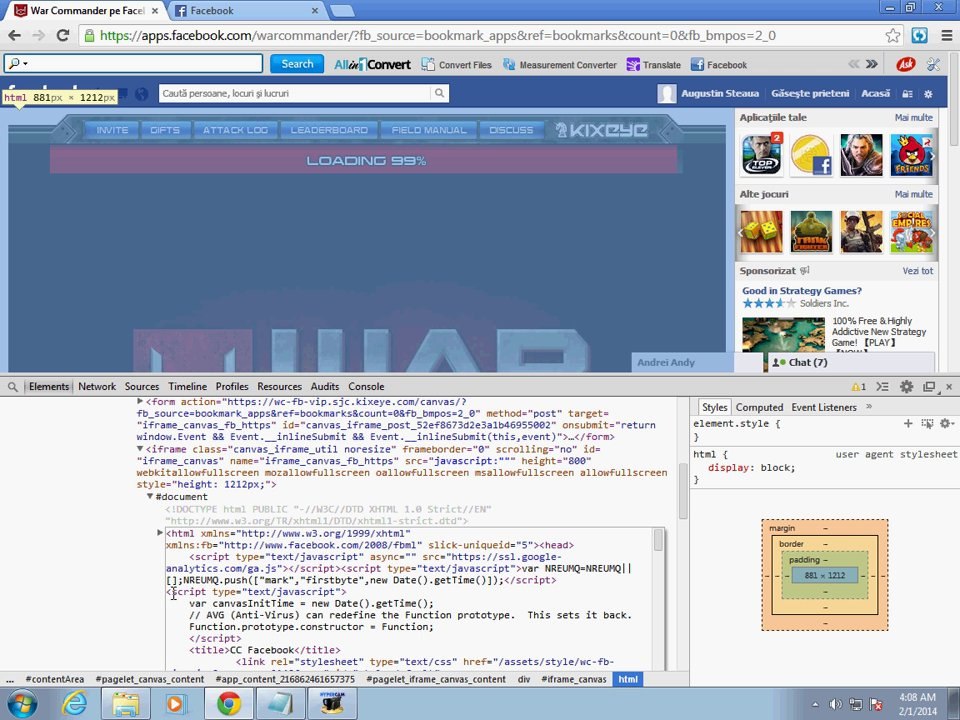Open the LEADERBOARD game button
960x720 pixels.
329,130
